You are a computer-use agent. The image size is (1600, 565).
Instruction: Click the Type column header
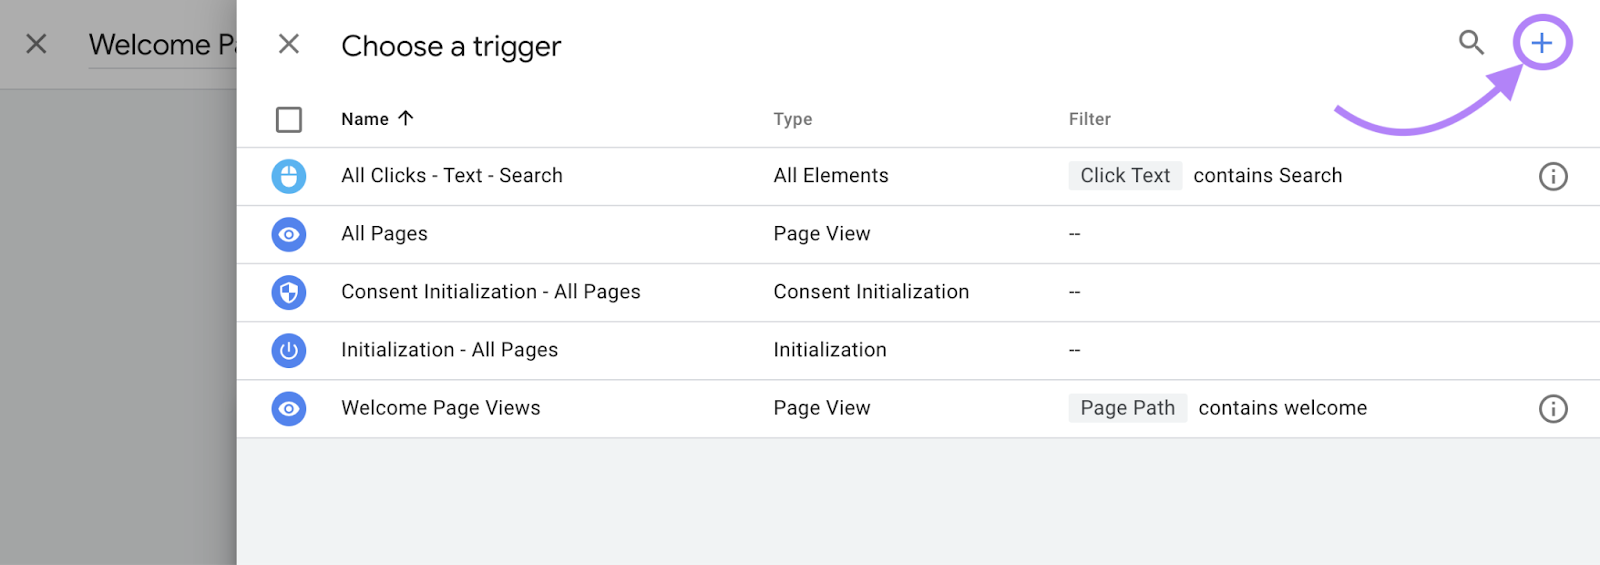point(792,119)
